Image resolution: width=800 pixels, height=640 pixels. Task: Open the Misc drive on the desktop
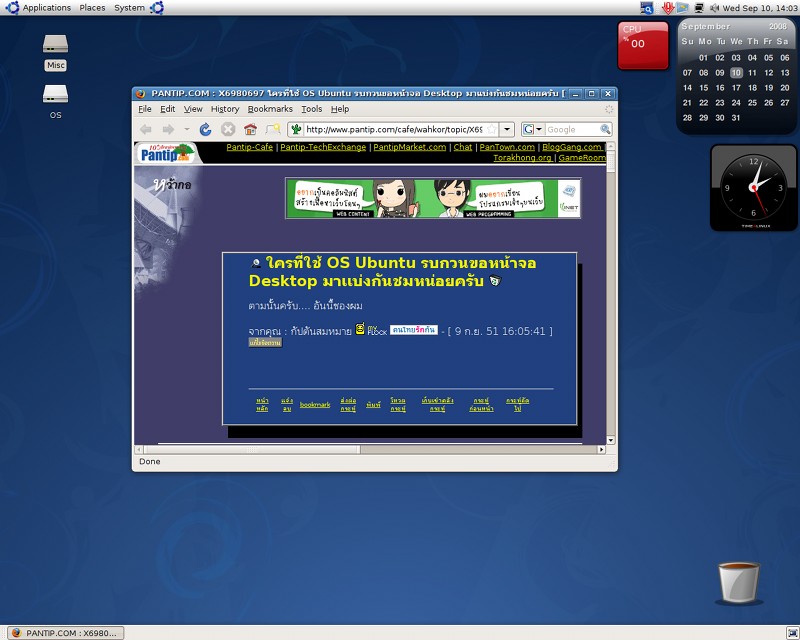point(56,53)
